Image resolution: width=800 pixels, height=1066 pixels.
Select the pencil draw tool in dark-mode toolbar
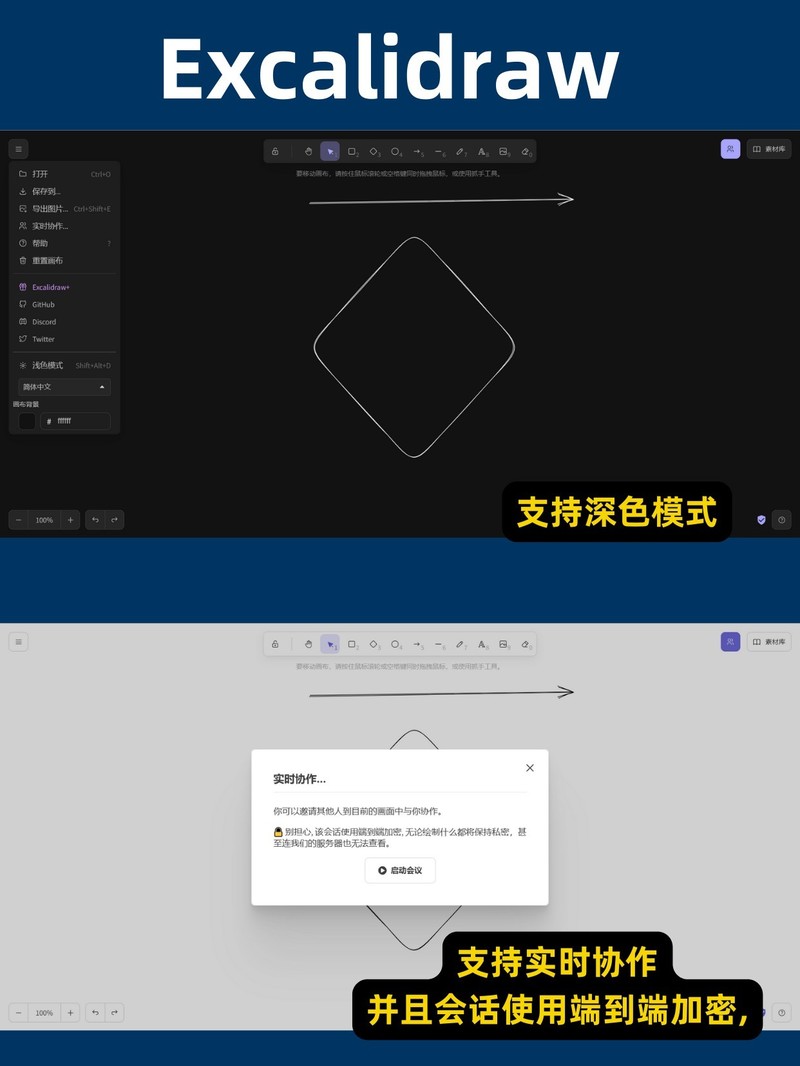pos(461,151)
